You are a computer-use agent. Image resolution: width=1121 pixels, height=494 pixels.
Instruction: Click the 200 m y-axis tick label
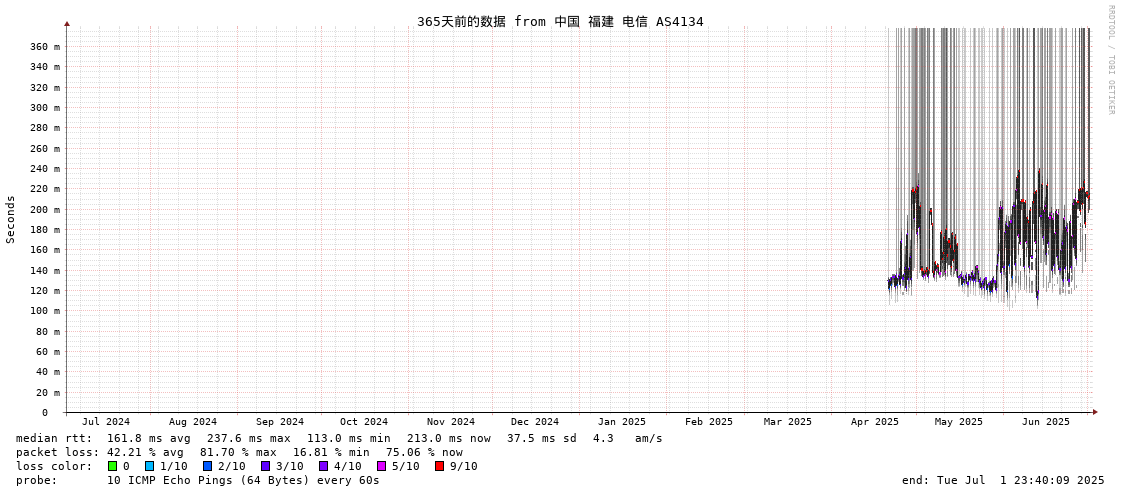tap(45, 209)
